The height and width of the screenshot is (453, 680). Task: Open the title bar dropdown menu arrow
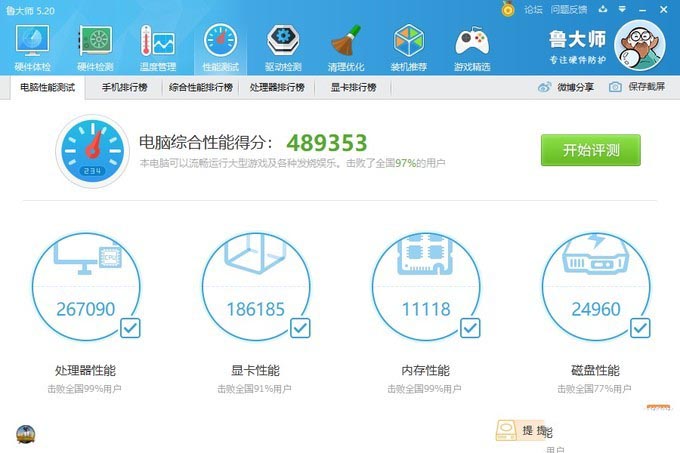622,9
